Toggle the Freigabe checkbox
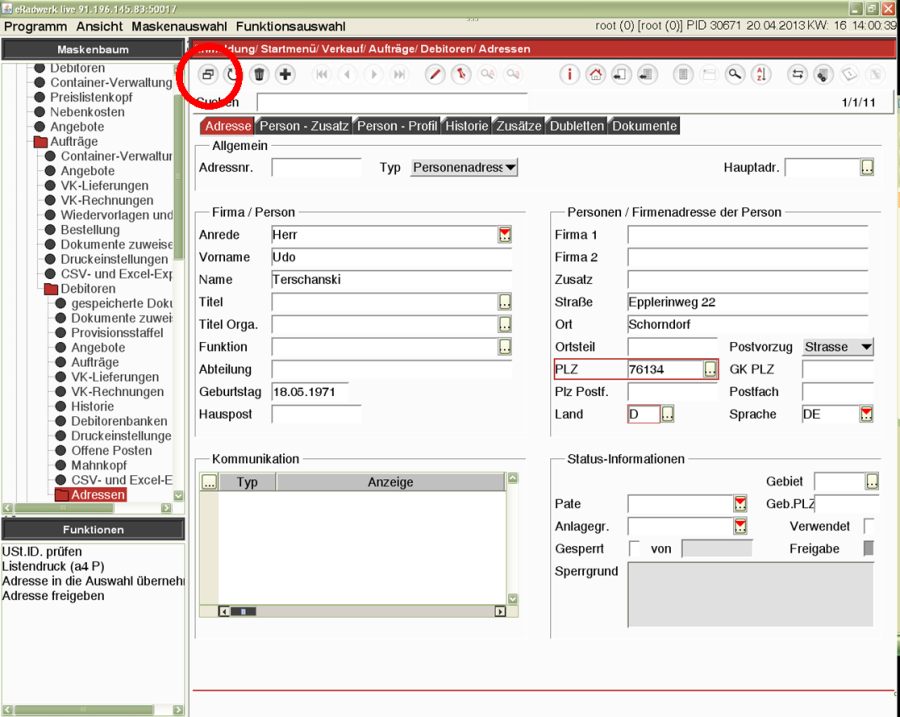Image resolution: width=900 pixels, height=717 pixels. click(869, 549)
